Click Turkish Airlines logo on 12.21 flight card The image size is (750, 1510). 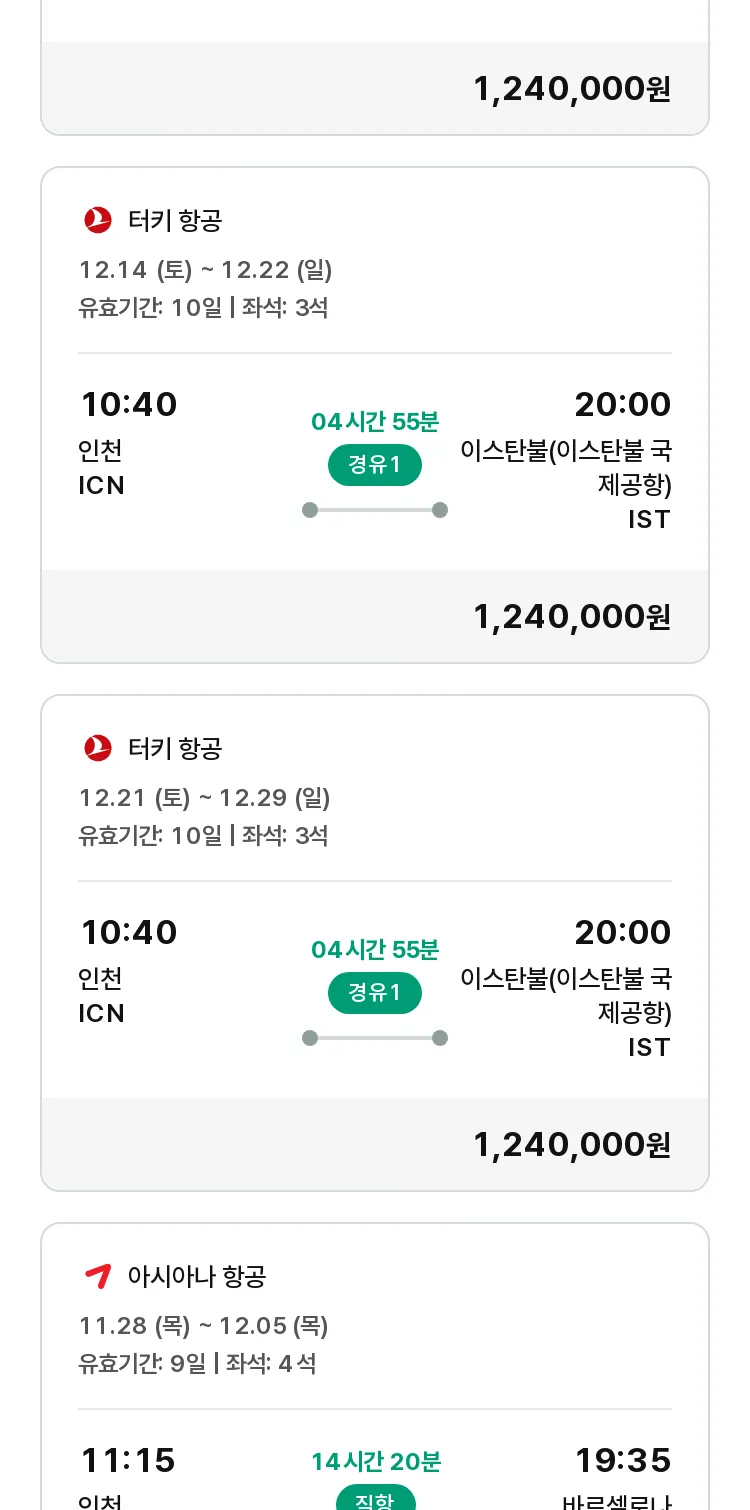[x=98, y=748]
